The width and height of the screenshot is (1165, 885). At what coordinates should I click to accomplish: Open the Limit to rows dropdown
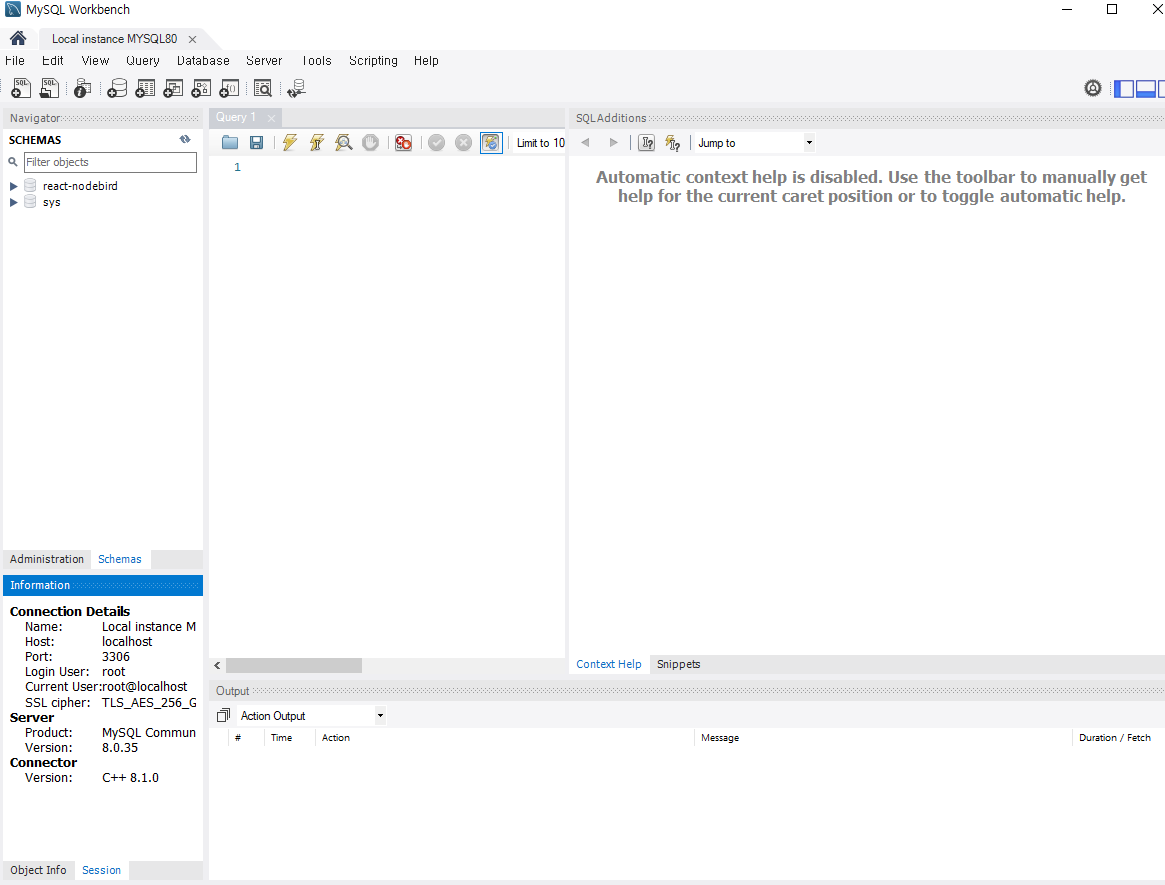[540, 143]
